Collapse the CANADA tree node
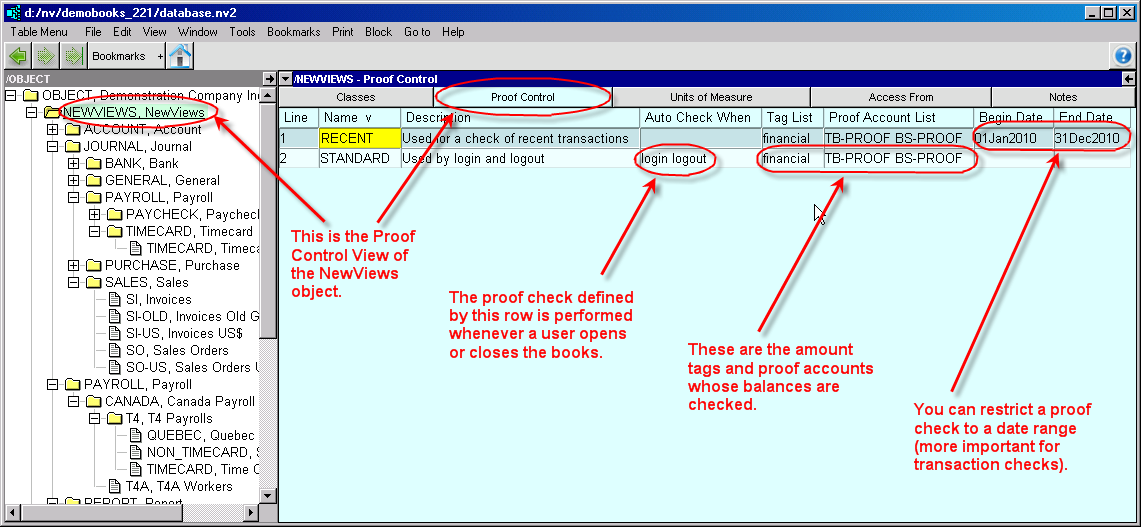Image resolution: width=1141 pixels, height=527 pixels. coord(73,401)
